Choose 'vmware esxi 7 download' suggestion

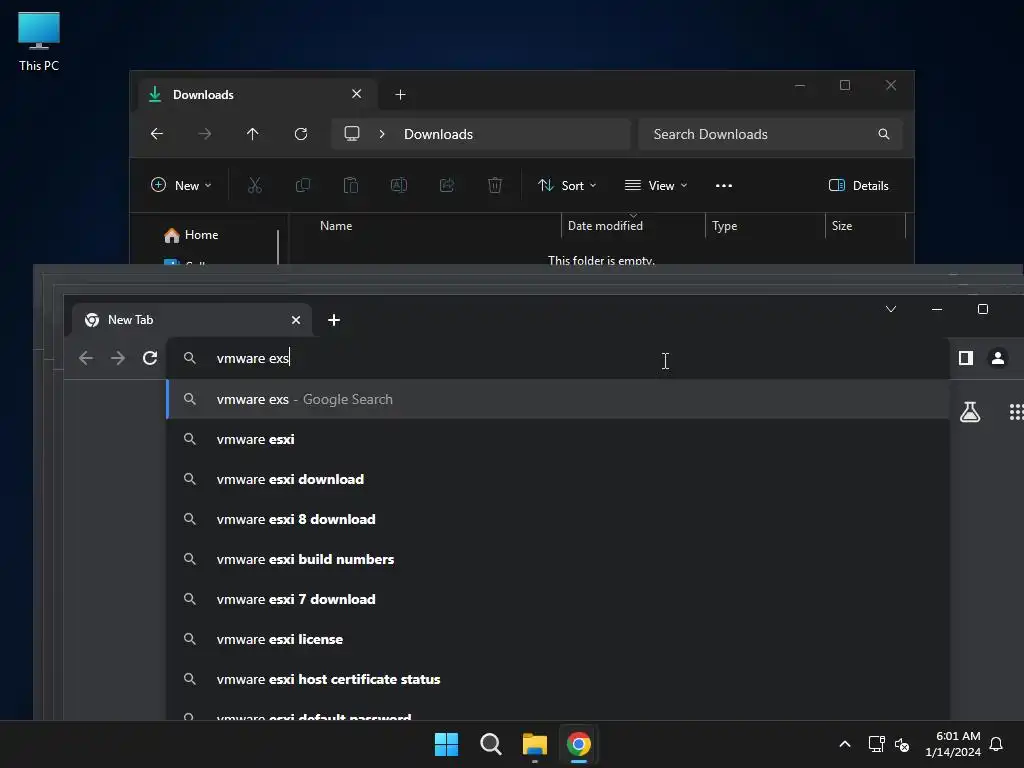pos(558,599)
